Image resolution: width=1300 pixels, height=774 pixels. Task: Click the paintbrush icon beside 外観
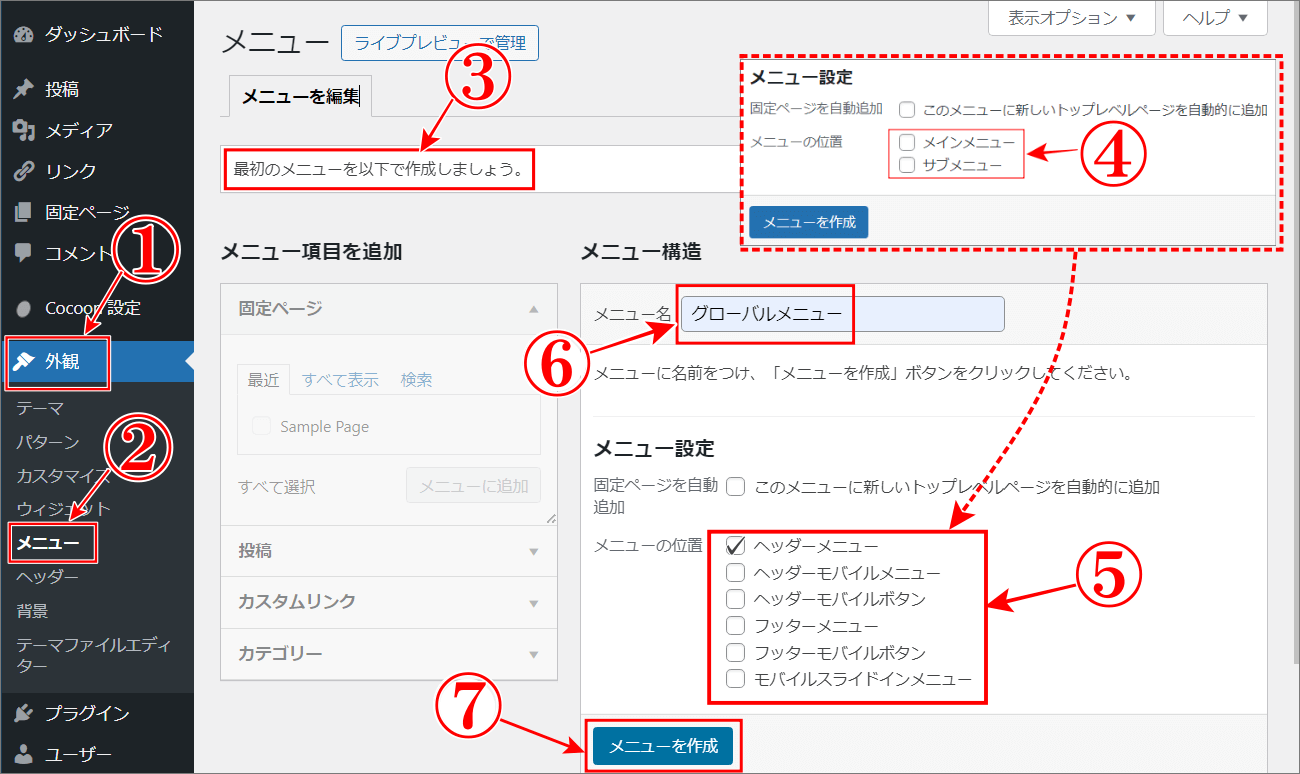tap(24, 362)
